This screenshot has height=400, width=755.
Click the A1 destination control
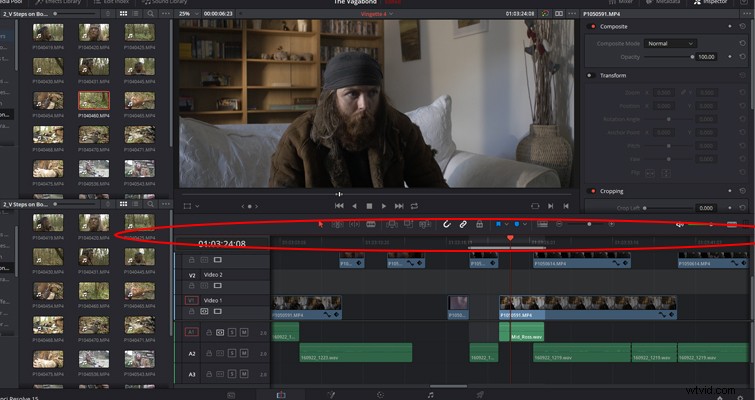(x=192, y=332)
